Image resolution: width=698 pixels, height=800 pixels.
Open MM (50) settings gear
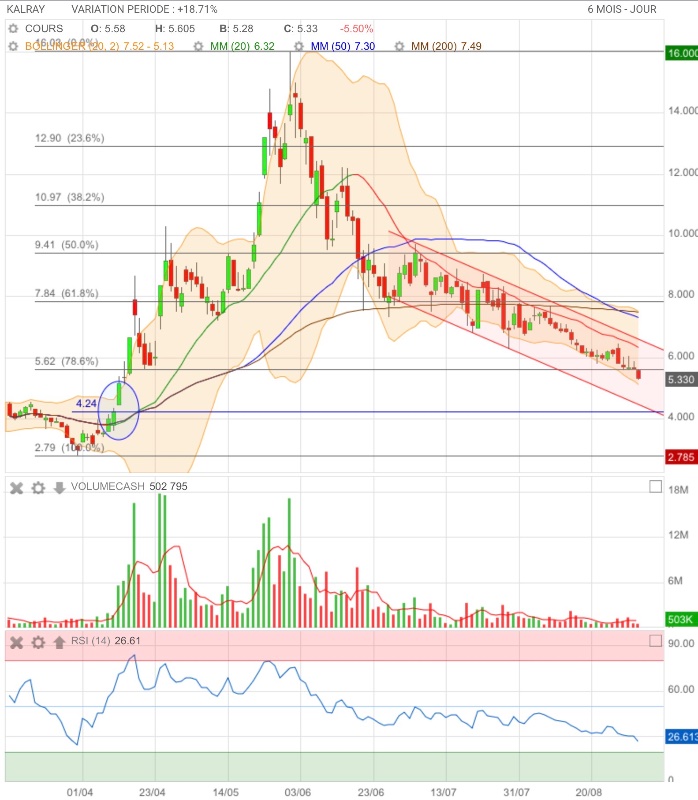(x=298, y=46)
